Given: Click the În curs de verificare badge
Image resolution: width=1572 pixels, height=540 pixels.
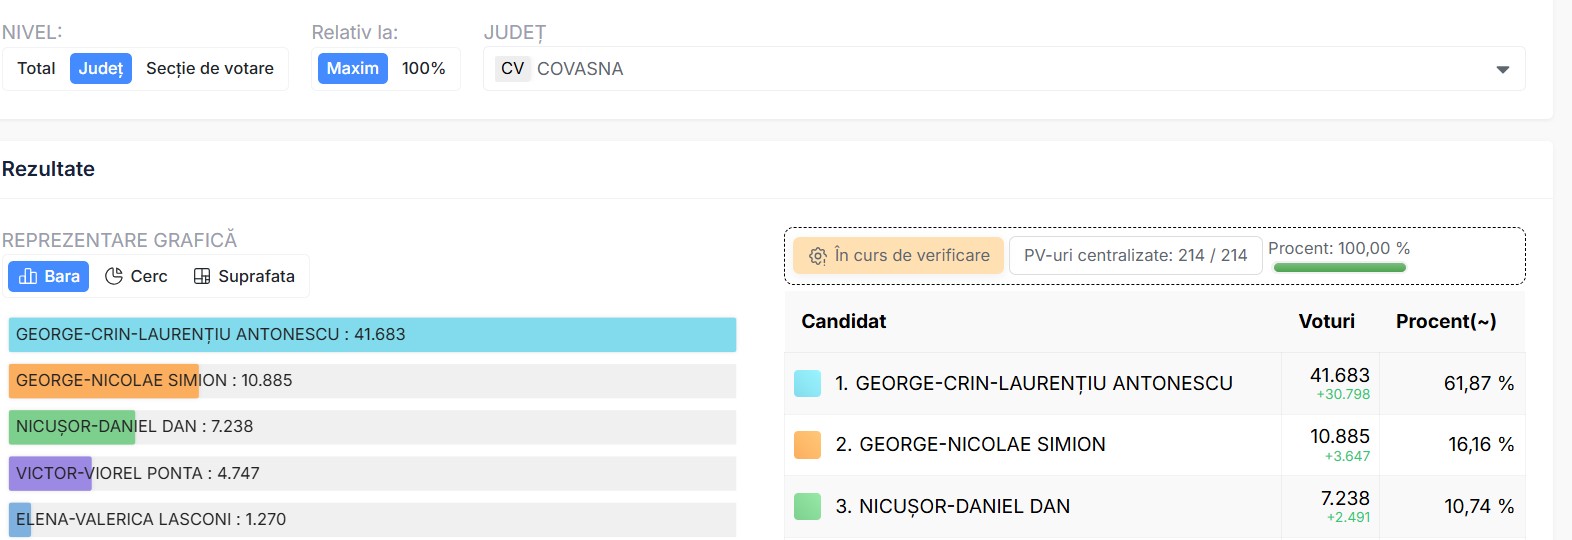Looking at the screenshot, I should coord(899,256).
